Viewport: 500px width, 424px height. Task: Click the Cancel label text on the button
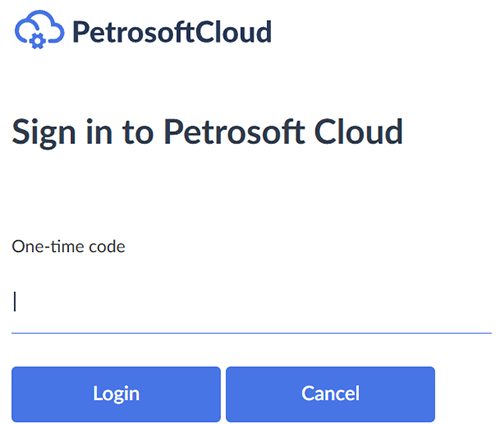[x=330, y=393]
